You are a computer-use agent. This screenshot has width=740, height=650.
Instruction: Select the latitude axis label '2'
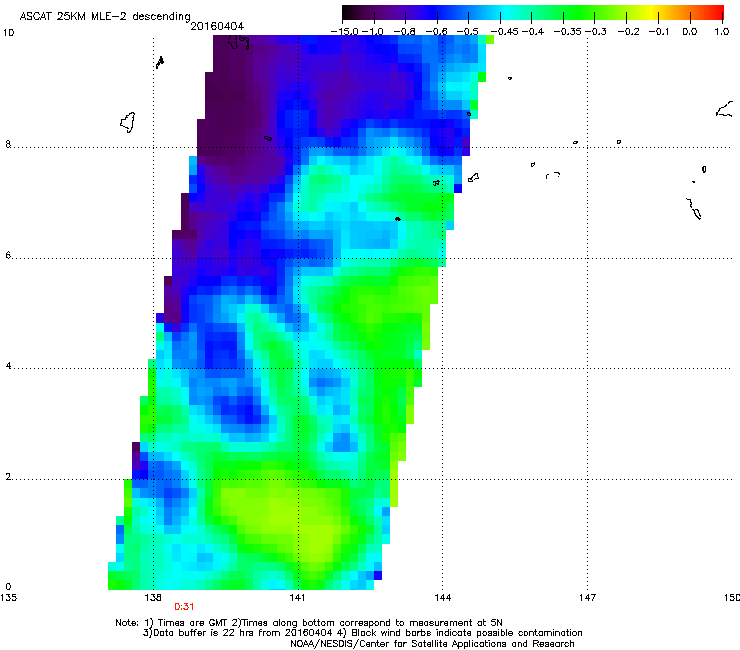(8, 477)
